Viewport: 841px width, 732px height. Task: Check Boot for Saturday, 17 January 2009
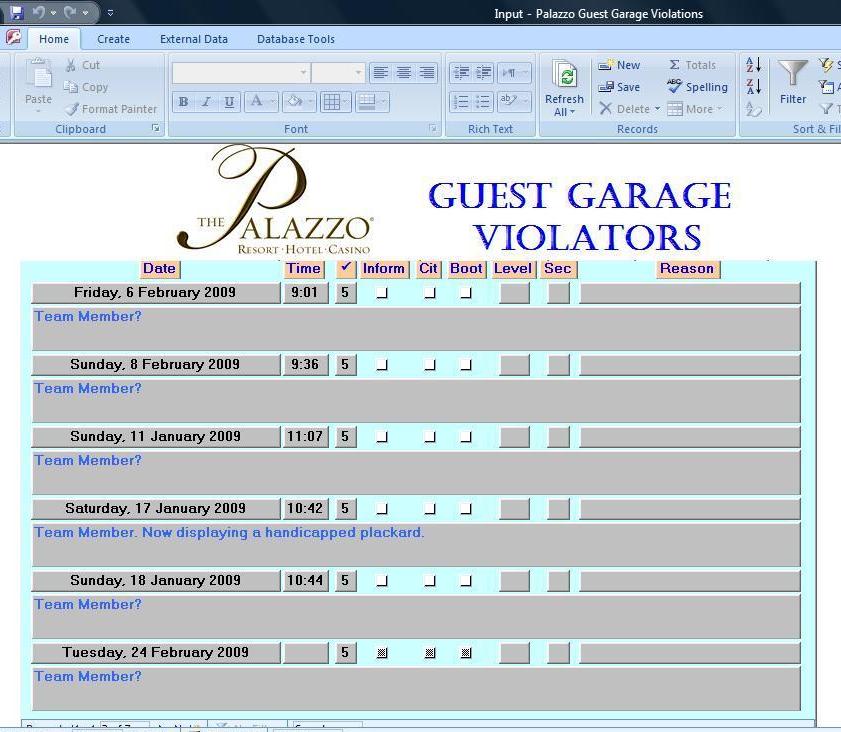(466, 509)
